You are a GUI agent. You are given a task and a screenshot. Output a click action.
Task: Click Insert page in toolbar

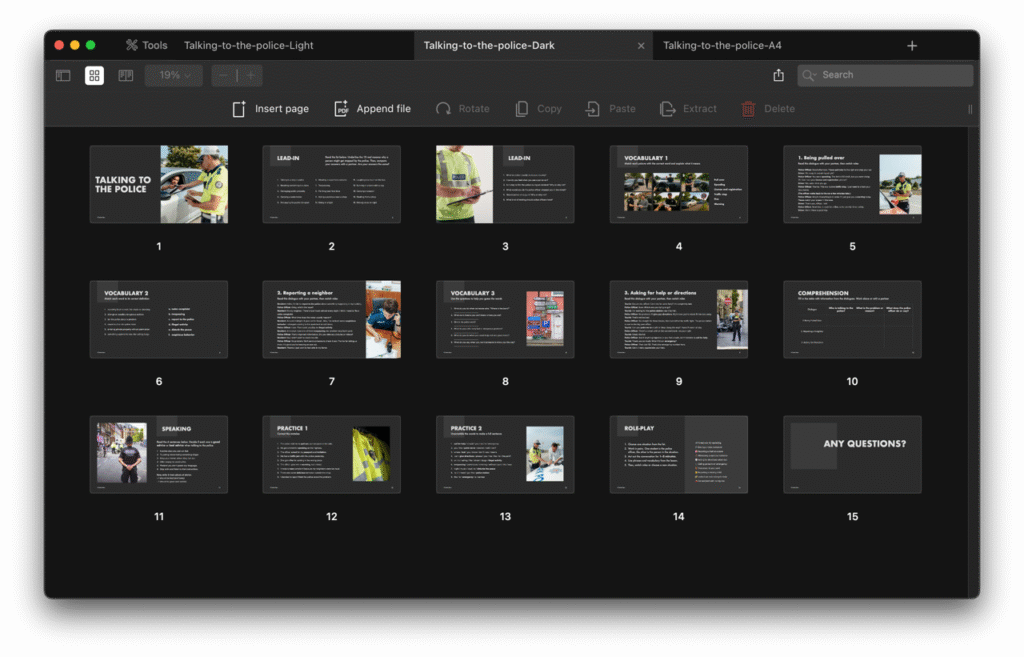270,109
